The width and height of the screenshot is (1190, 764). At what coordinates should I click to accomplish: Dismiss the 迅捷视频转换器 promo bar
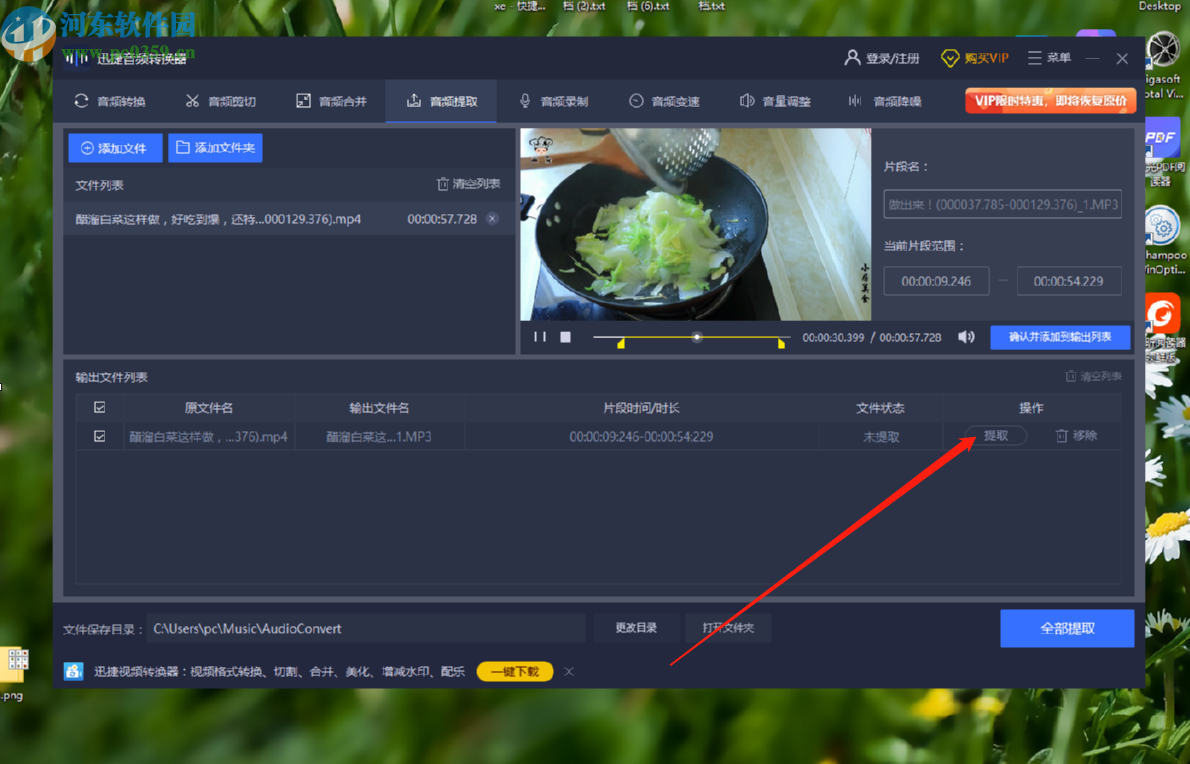[569, 671]
